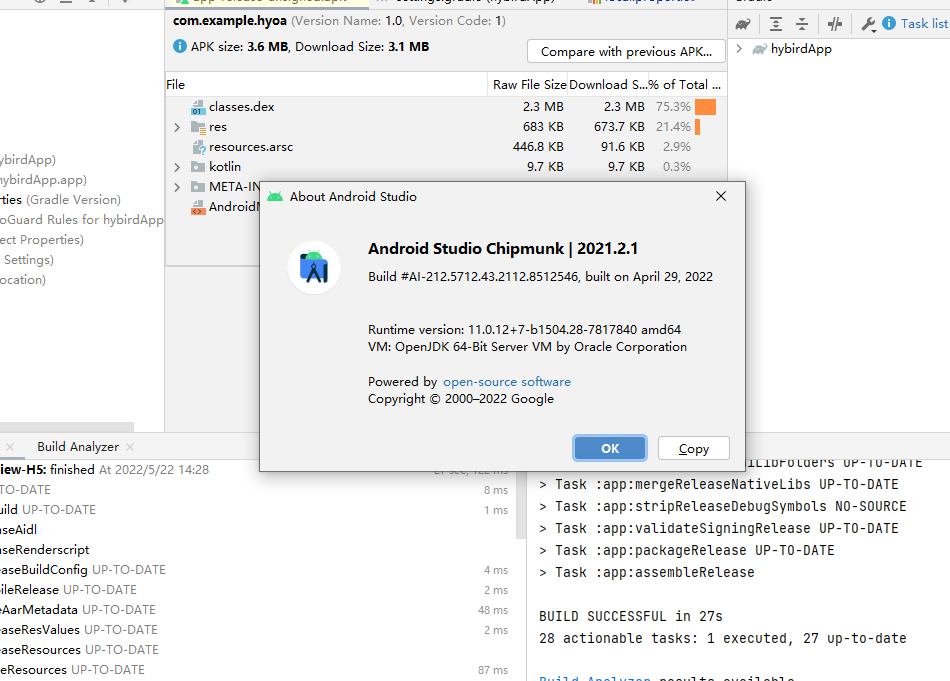The width and height of the screenshot is (950, 681).
Task: Select Gradle Version properties item in project tree
Action: (61, 199)
